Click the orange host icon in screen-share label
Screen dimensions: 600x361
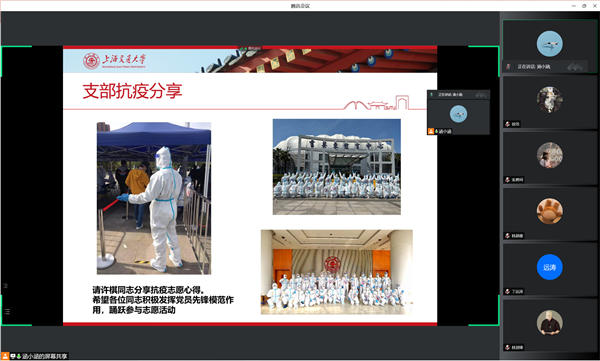(x=5, y=356)
